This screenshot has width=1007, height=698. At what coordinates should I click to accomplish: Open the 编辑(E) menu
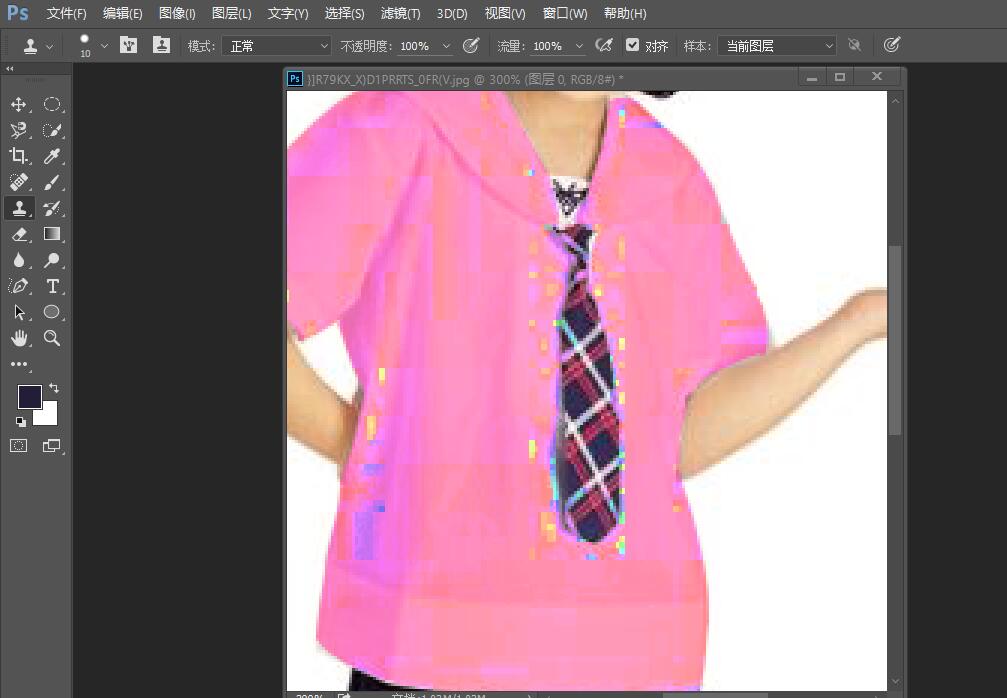pos(123,13)
